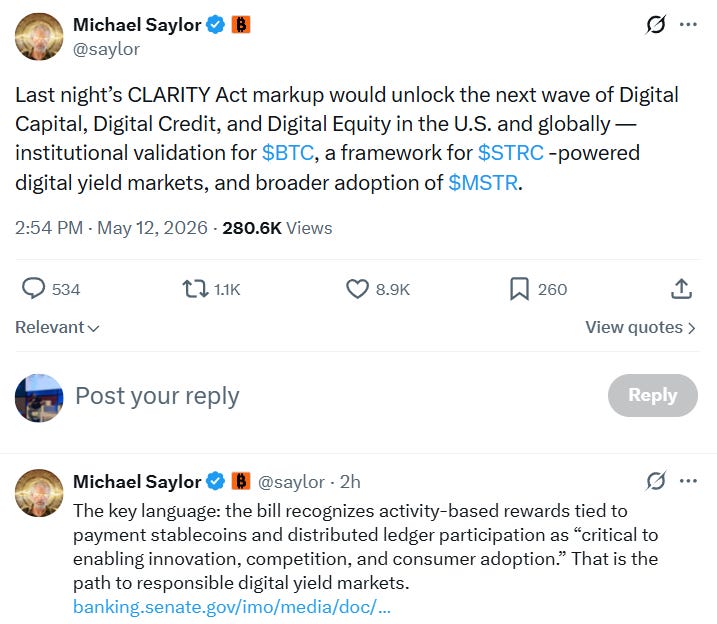Open Michael Saylor's profile avatar at top
The image size is (717, 624).
(x=39, y=37)
